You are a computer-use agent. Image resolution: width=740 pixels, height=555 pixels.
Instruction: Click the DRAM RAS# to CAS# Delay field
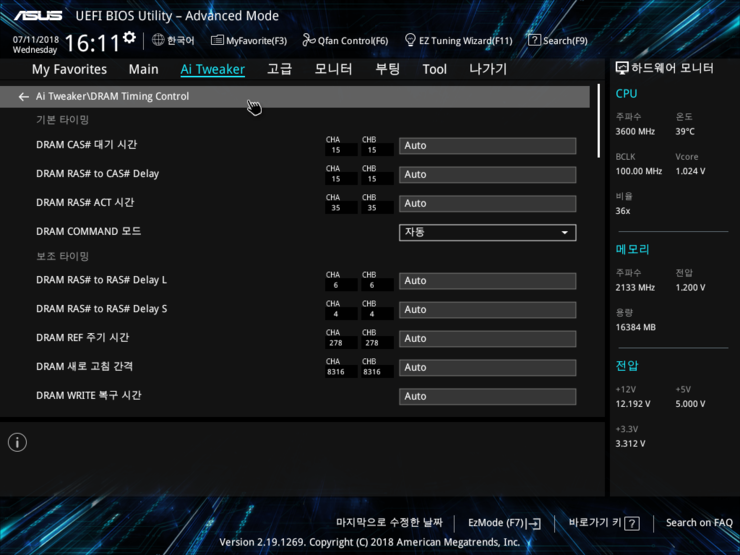pos(488,175)
